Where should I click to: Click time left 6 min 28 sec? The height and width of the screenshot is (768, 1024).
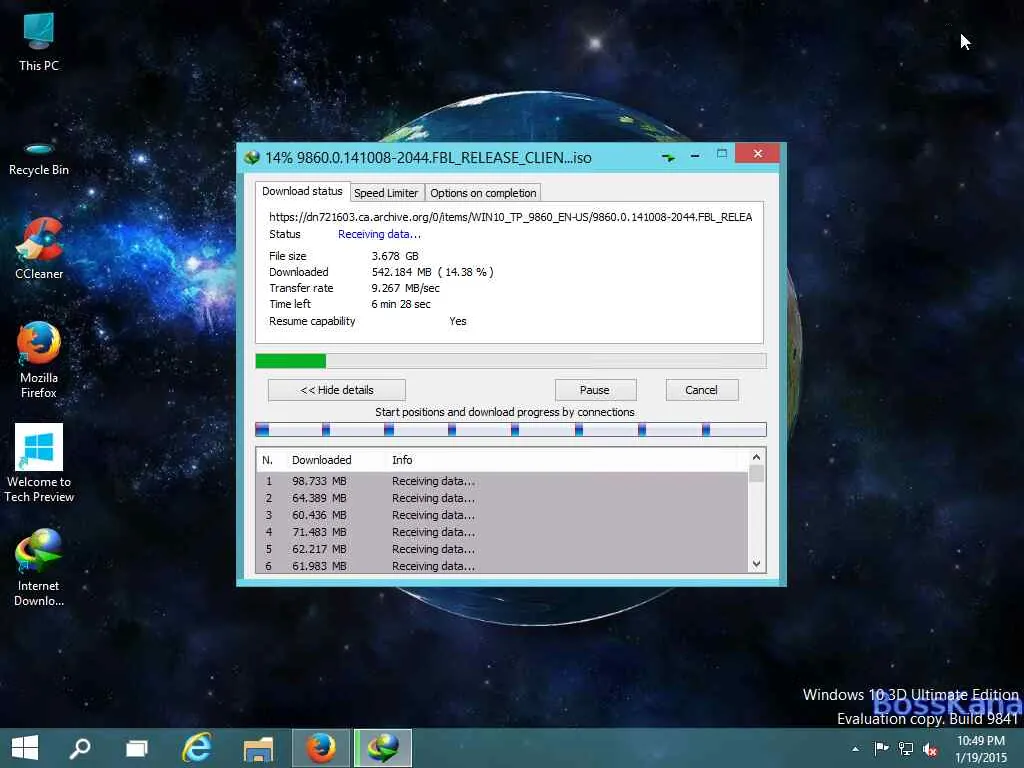tap(401, 304)
